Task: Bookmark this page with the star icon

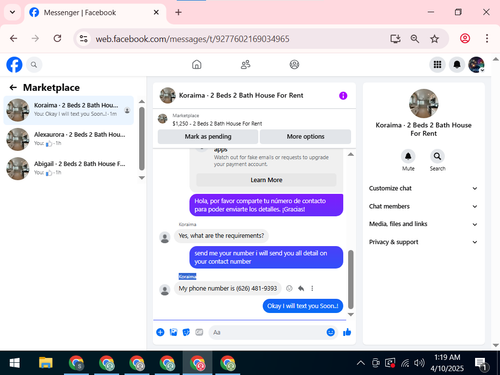Action: [x=434, y=39]
